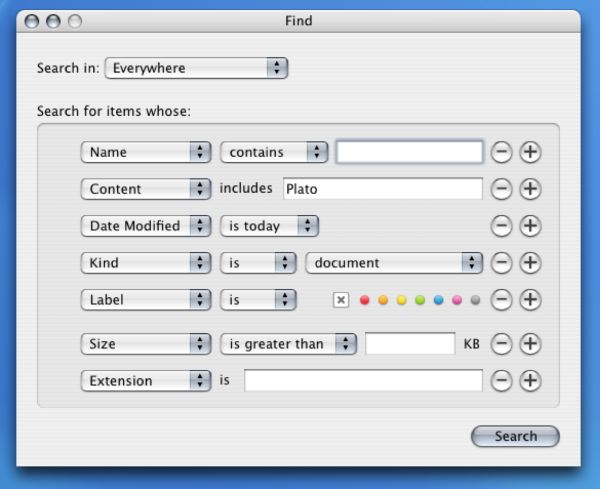Add a criterion after the Kind row
The height and width of the screenshot is (489, 600).
pos(531,263)
